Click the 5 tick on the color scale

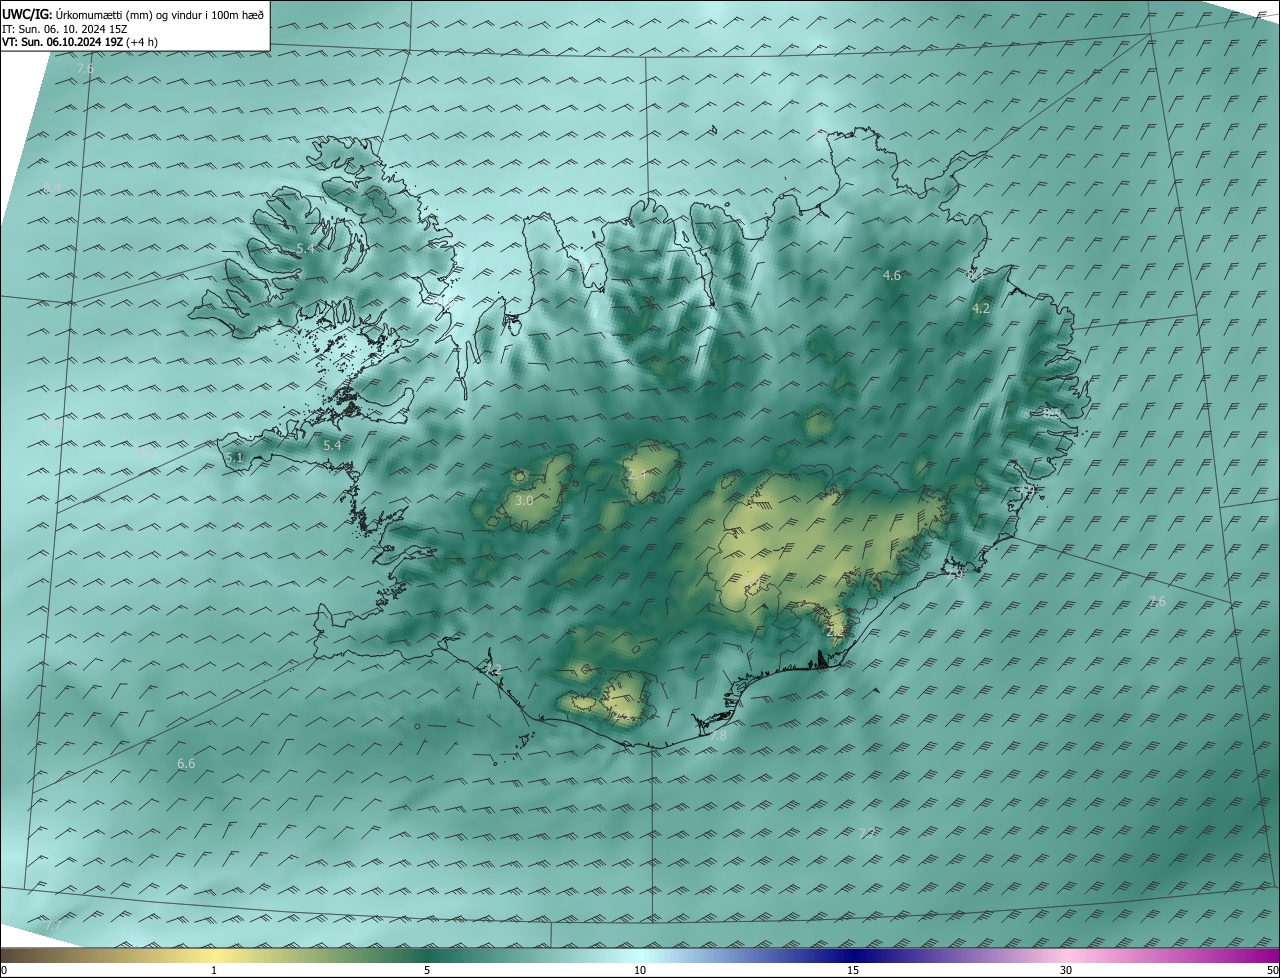click(427, 970)
